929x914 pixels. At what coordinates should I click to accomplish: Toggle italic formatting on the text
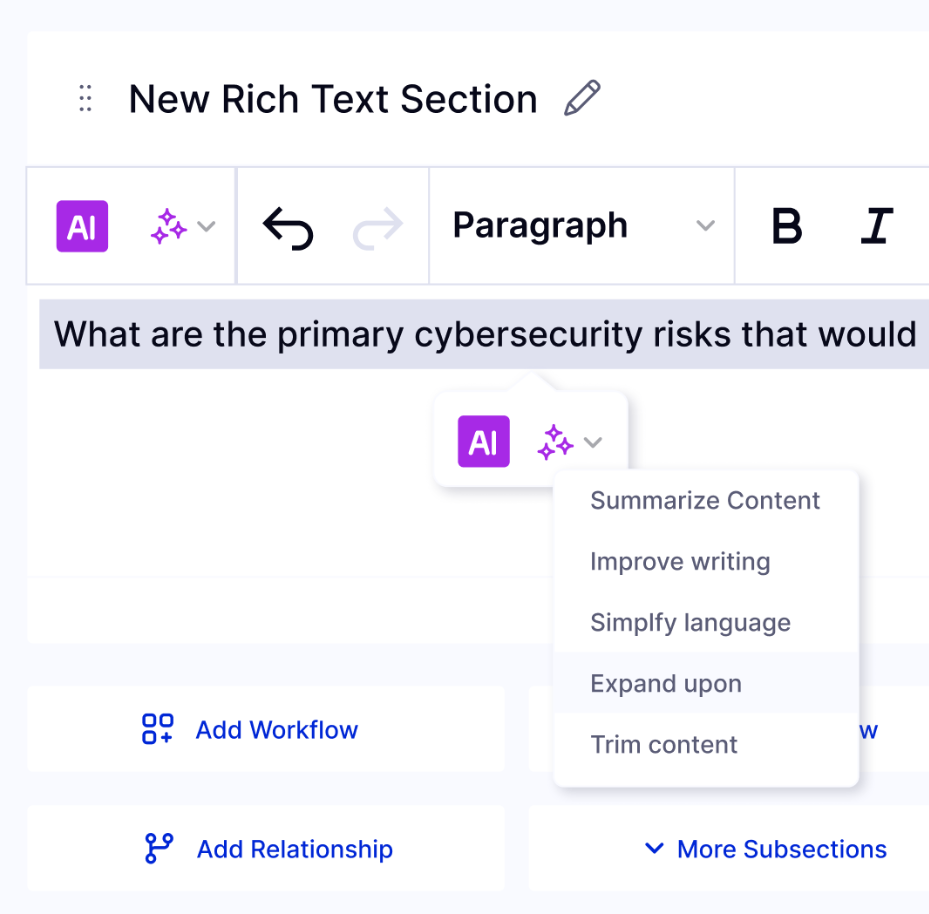click(876, 225)
